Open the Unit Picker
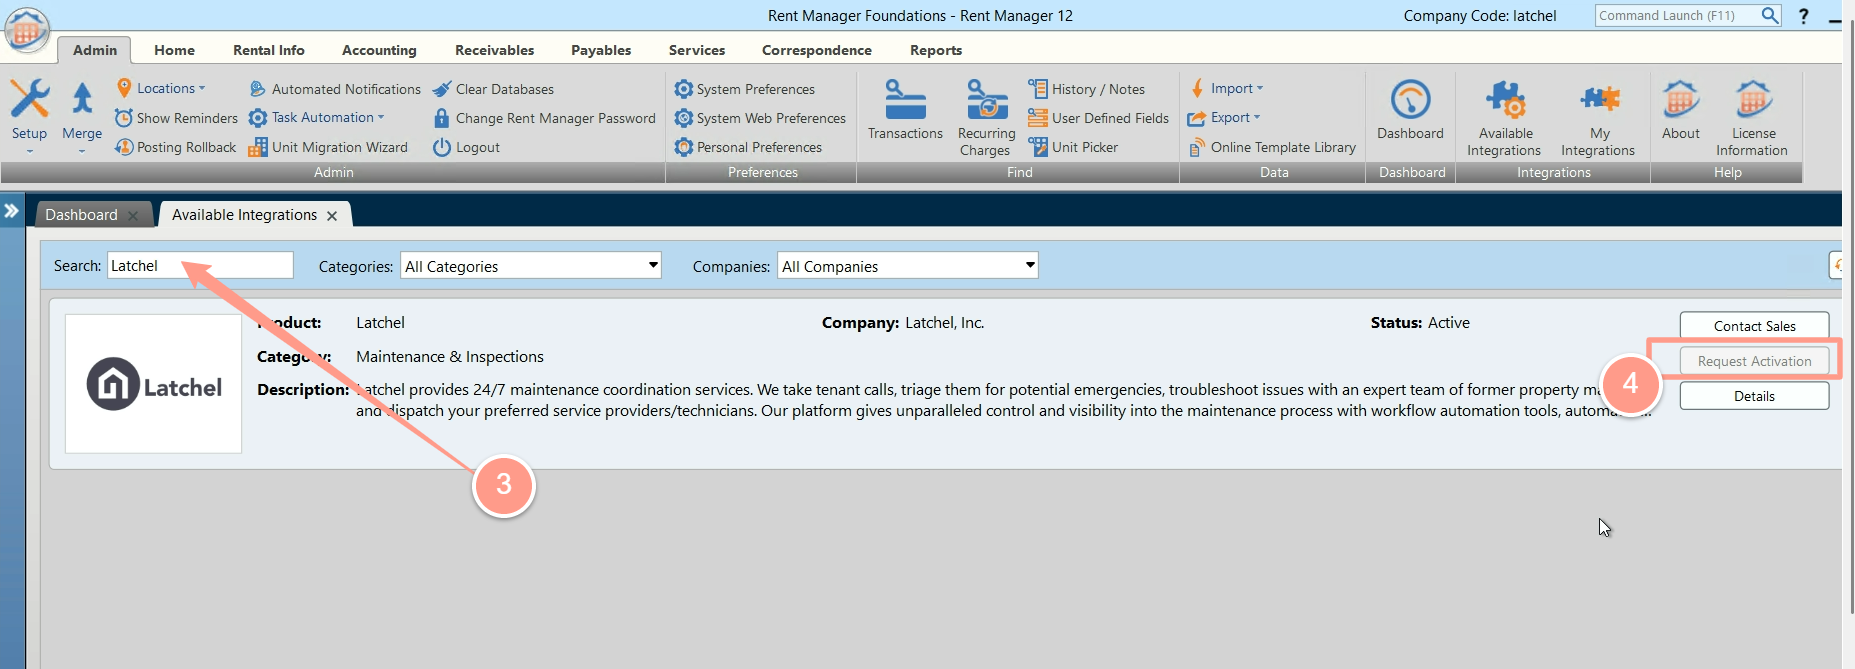The height and width of the screenshot is (669, 1855). click(x=1073, y=147)
